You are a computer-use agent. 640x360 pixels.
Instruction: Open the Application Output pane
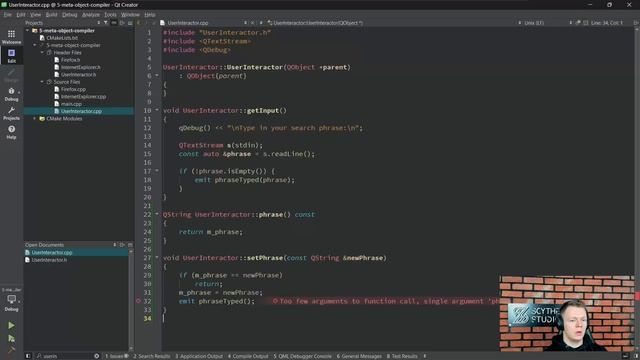[x=199, y=356]
